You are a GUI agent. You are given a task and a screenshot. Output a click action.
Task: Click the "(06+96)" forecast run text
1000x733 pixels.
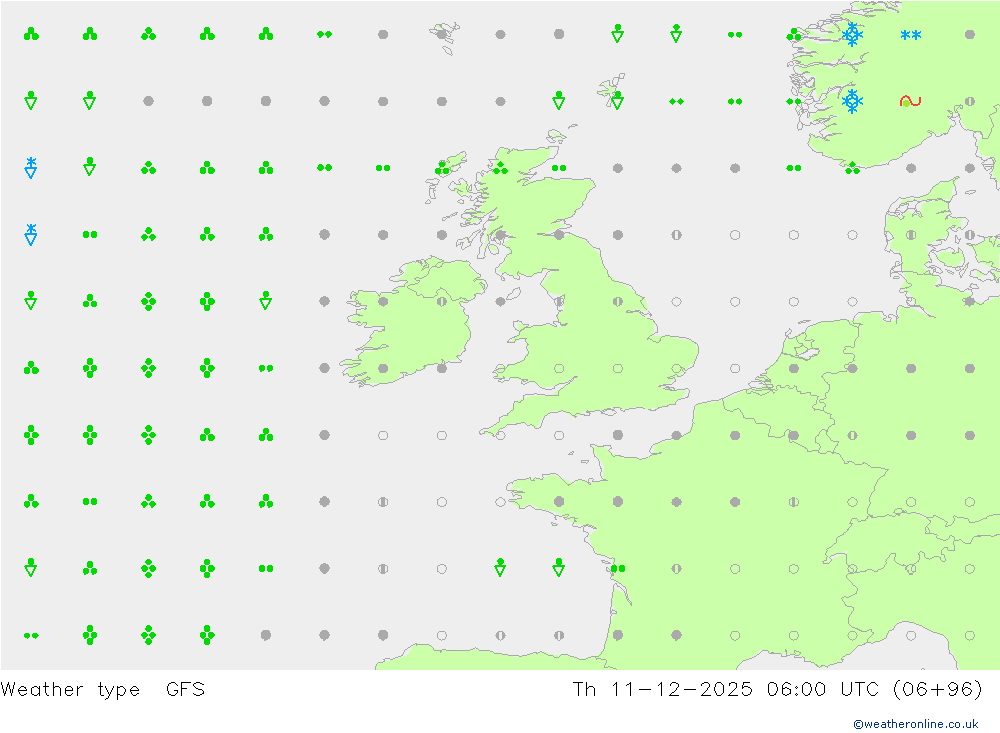pos(938,689)
